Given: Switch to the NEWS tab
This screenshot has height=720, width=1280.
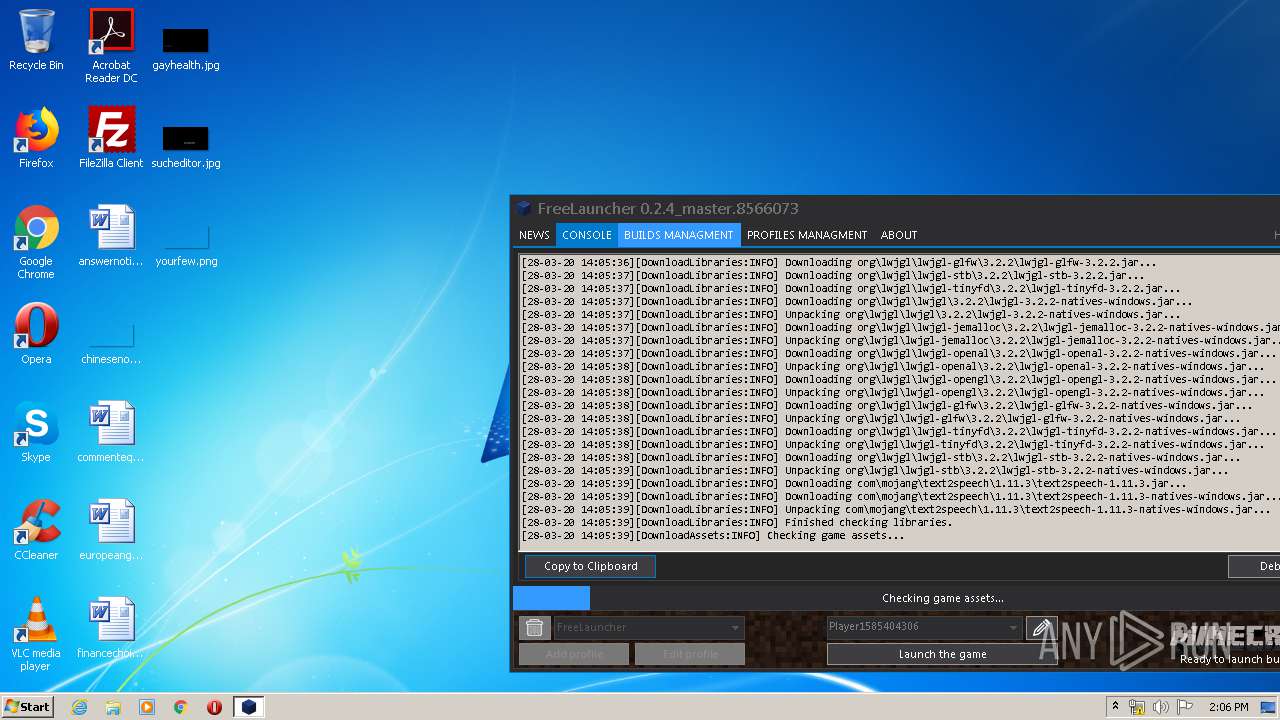Looking at the screenshot, I should pyautogui.click(x=534, y=235).
